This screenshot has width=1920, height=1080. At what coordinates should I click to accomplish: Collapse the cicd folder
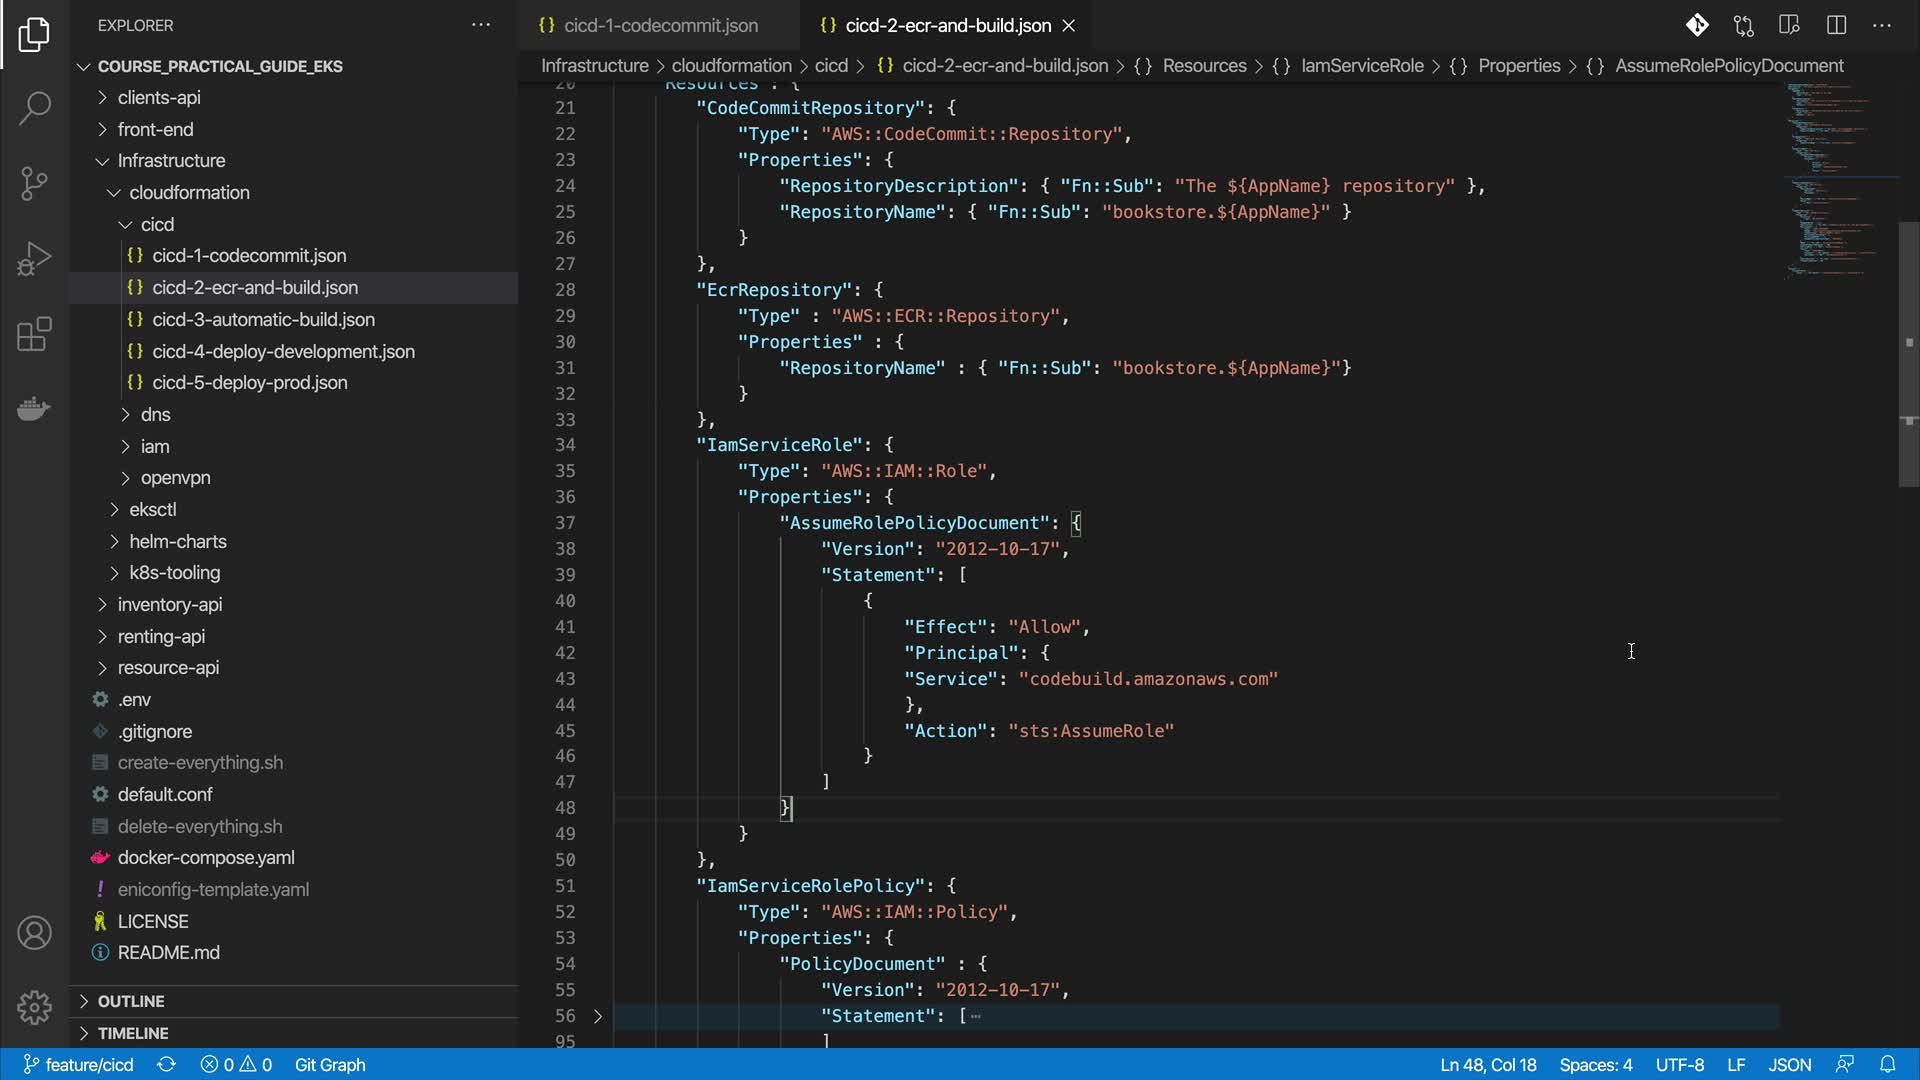click(157, 224)
